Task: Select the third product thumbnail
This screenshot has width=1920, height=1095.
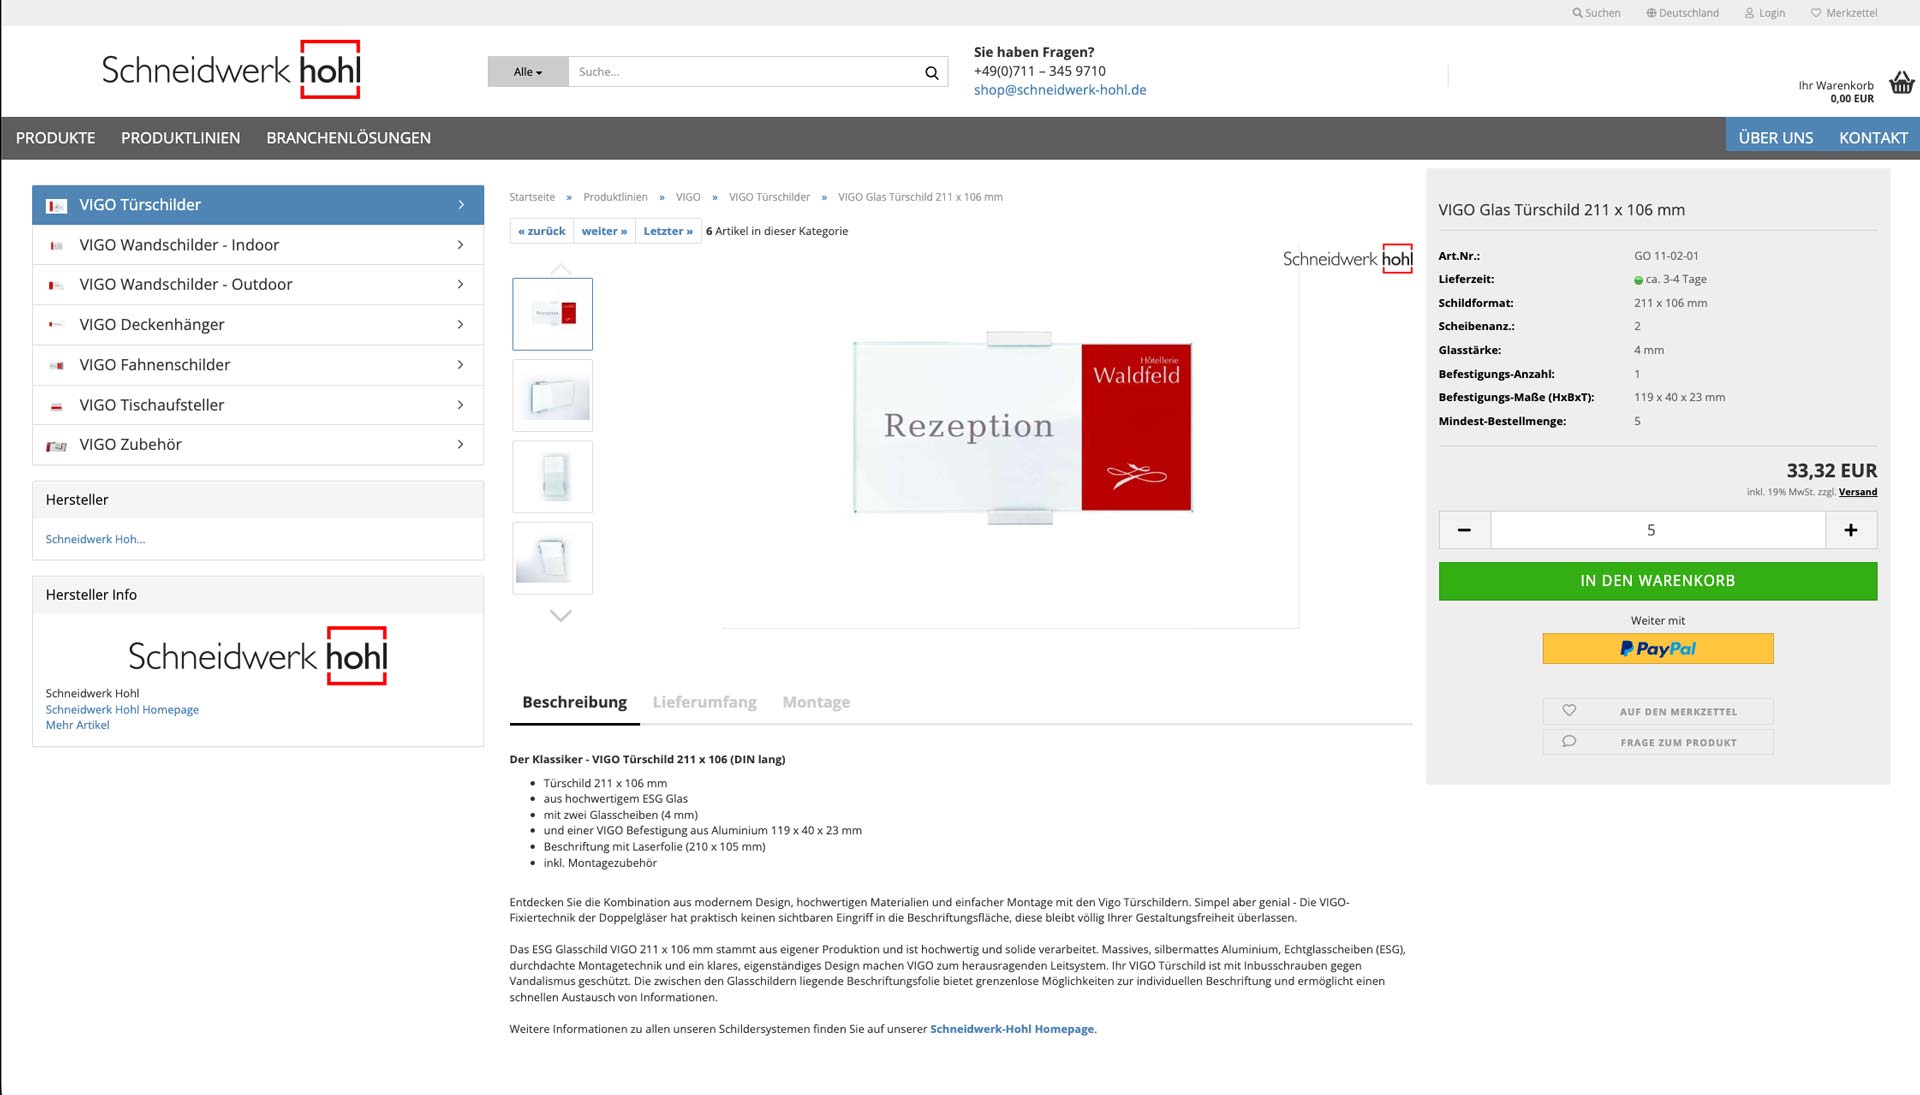Action: point(553,477)
